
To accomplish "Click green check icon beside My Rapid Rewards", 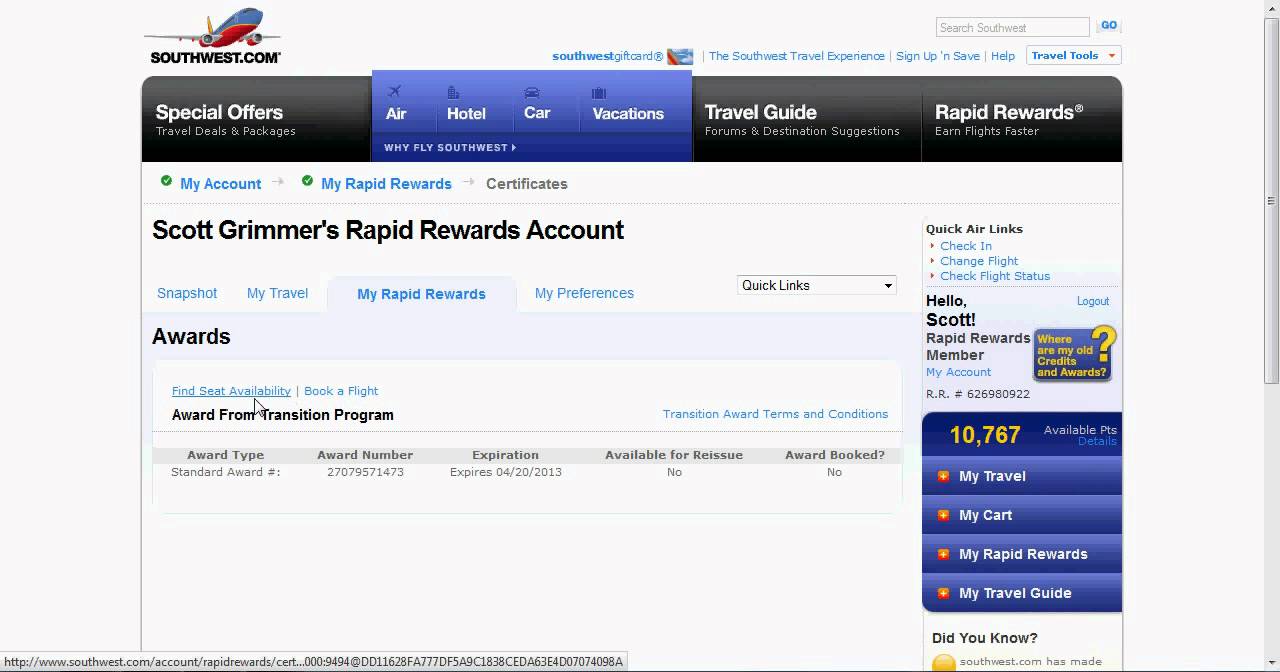I will coord(307,182).
